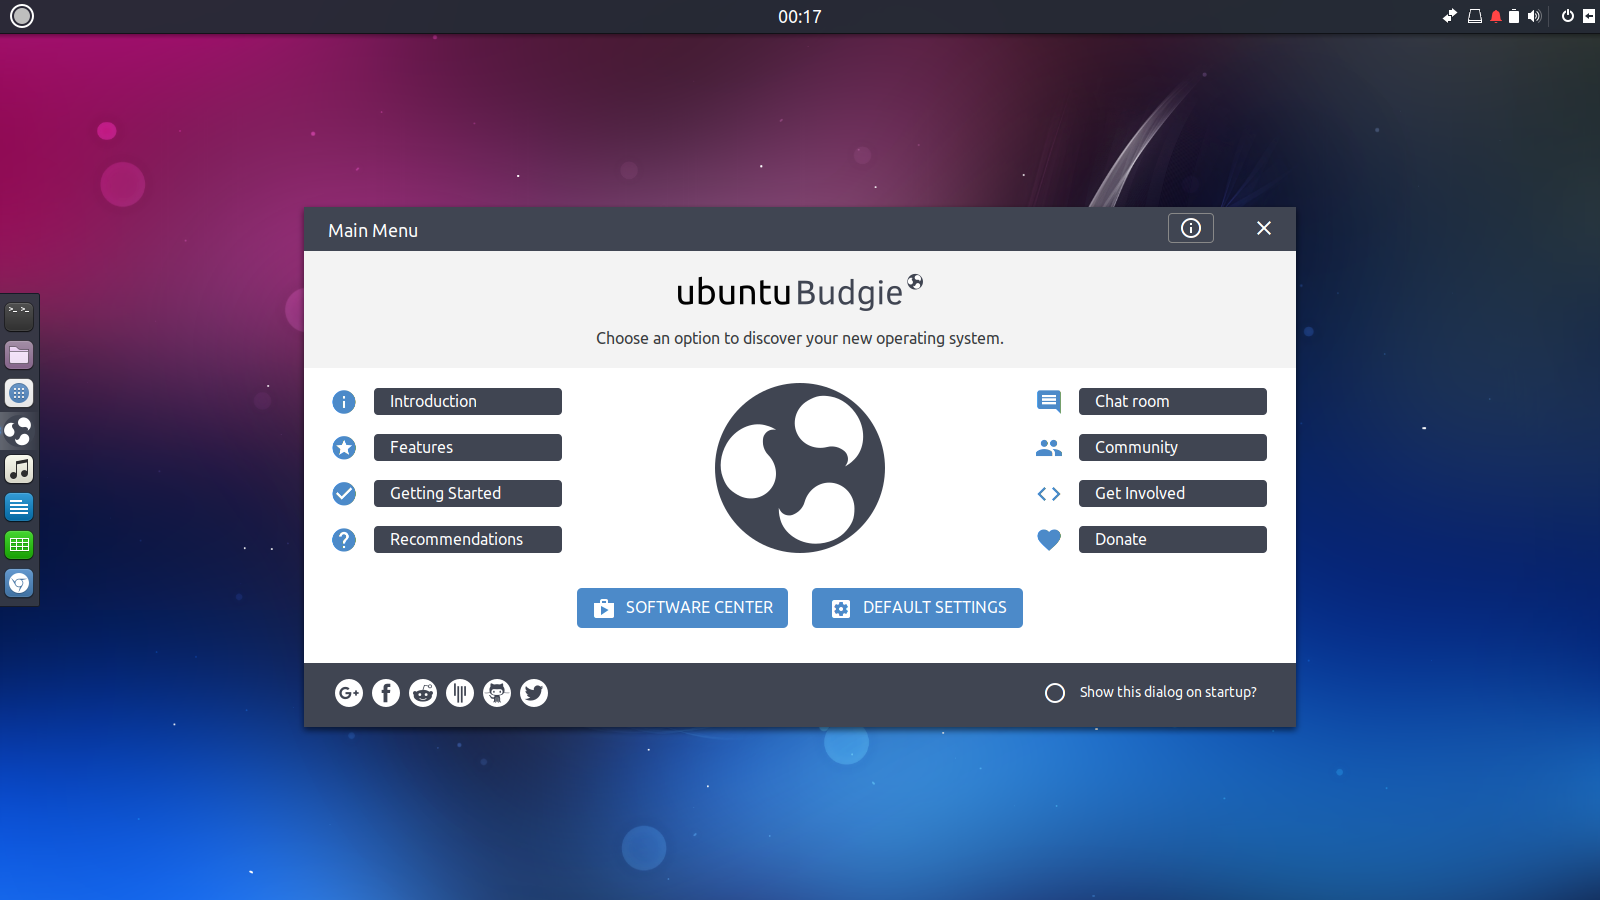The image size is (1600, 900).
Task: Launch Chromium browser from the dock
Action: 19,583
